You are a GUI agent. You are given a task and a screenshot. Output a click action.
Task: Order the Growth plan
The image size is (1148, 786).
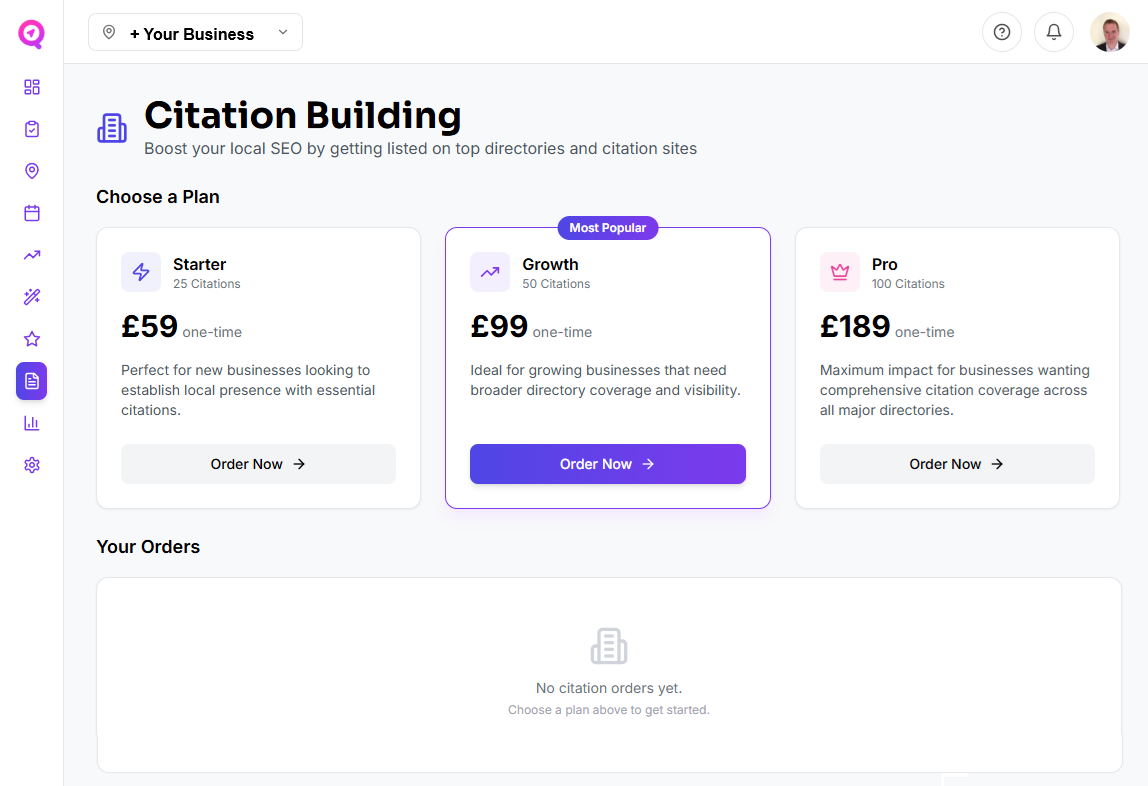[607, 464]
